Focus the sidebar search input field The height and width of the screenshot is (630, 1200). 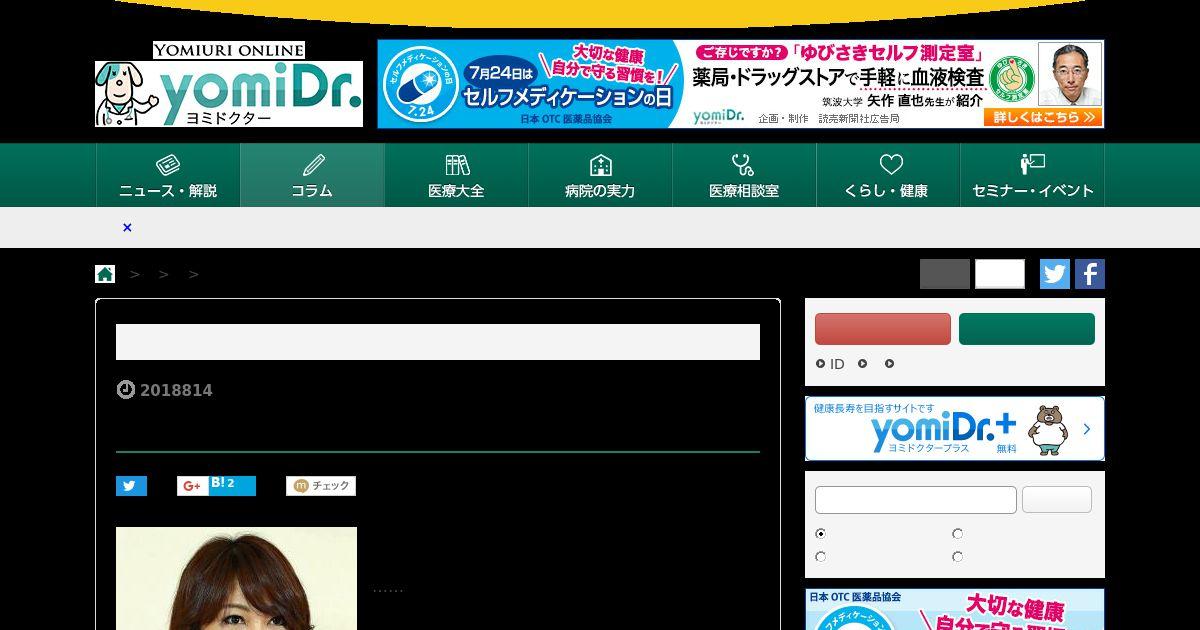coord(916,500)
